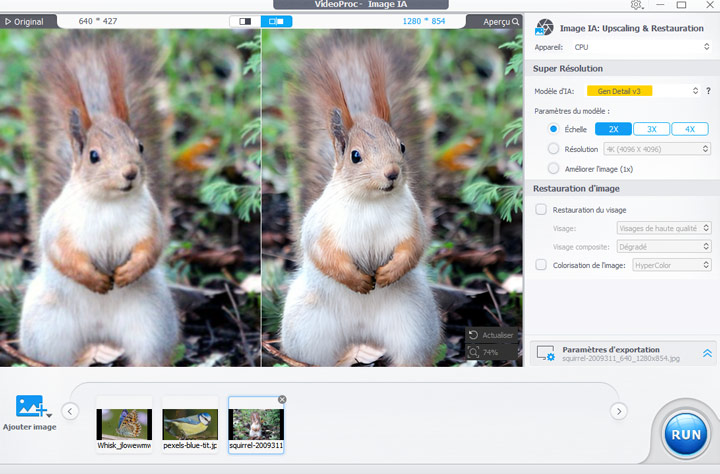Click the 74% zoom level icon
Viewport: 720px width, 474px height.
473,352
